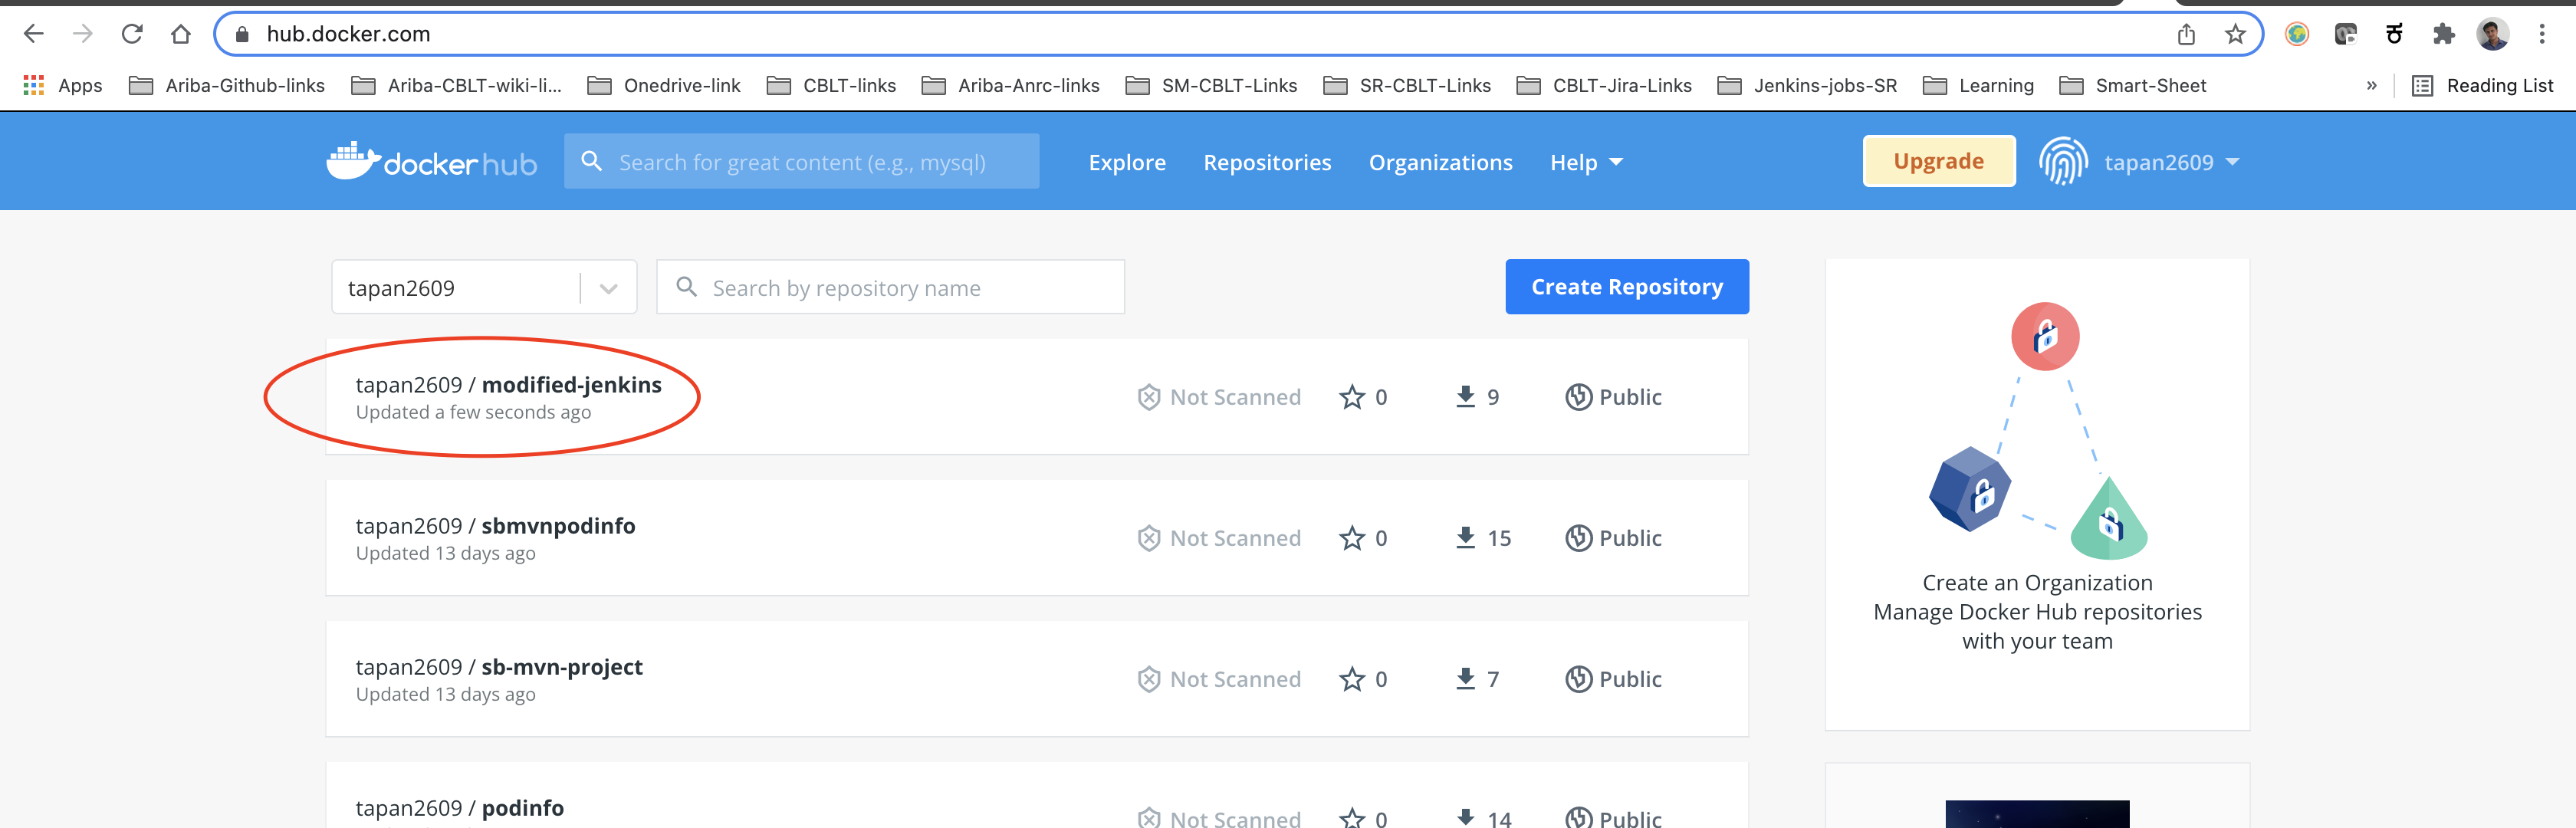Click the Public globe icon on sb-mvn-project
The image size is (2576, 828).
1578,679
